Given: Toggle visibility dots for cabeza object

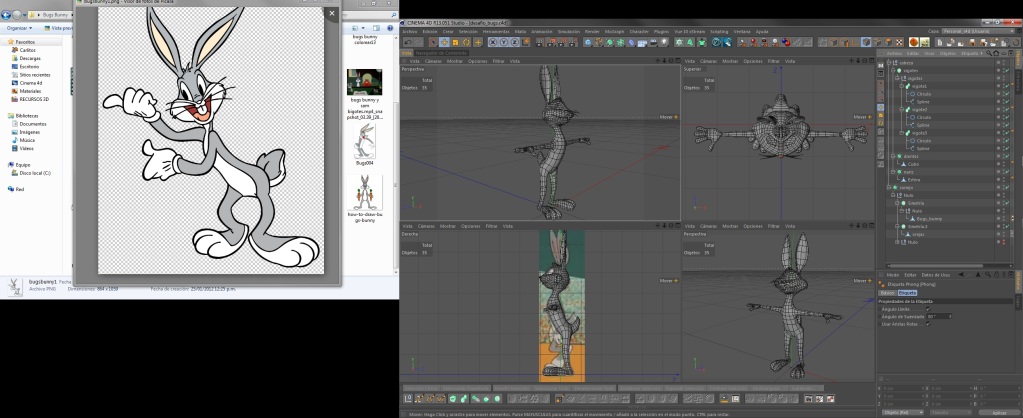Looking at the screenshot, I should point(1003,63).
